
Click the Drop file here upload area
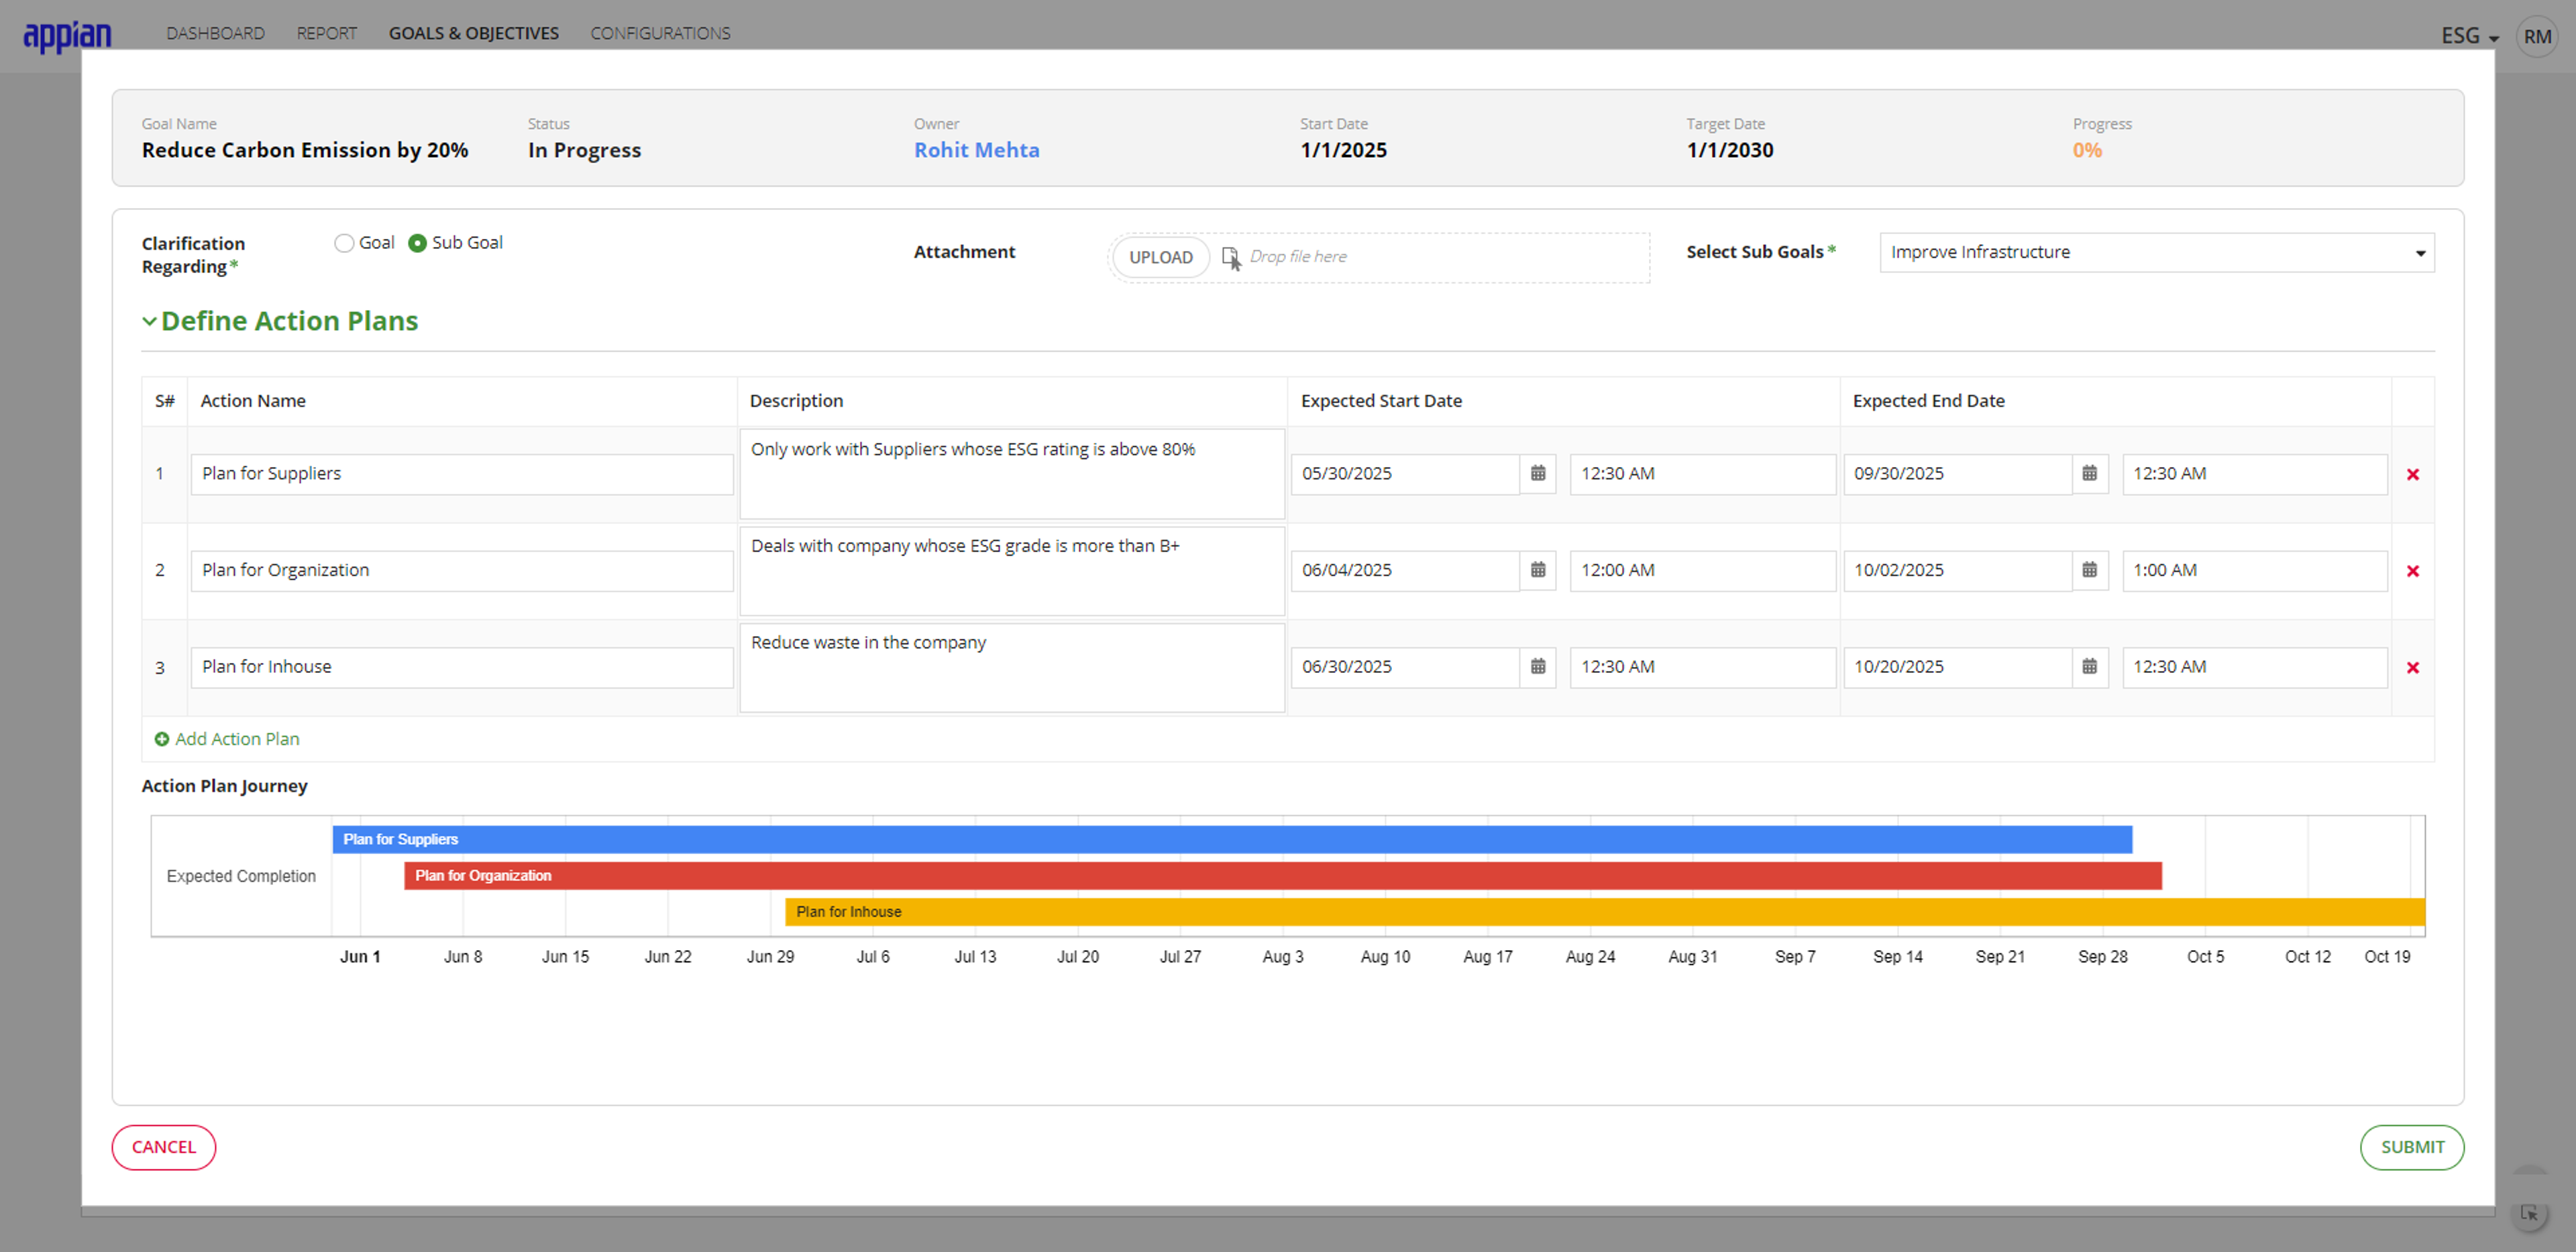pyautogui.click(x=1380, y=258)
